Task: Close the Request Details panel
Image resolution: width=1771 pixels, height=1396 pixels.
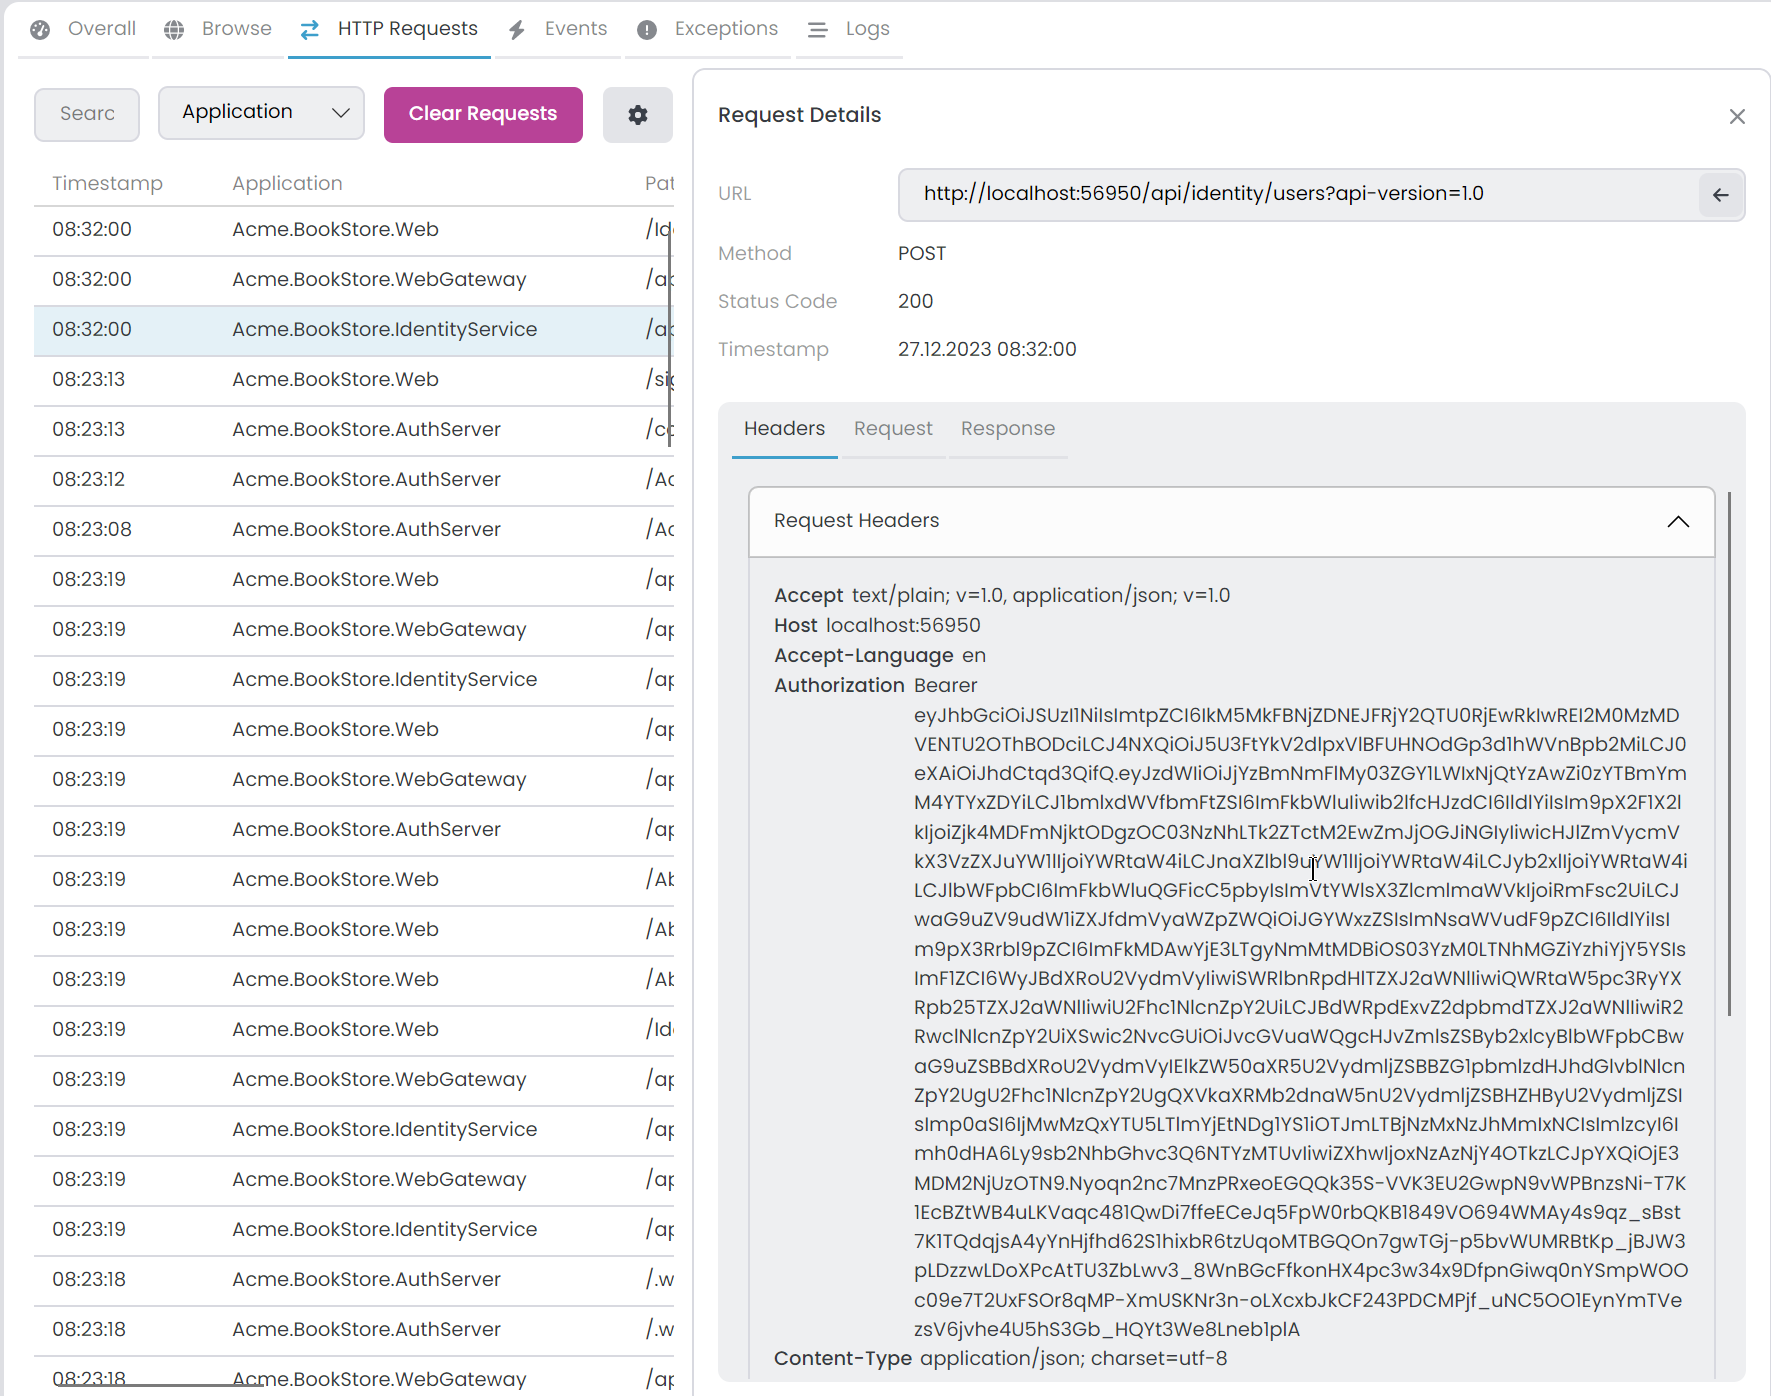Action: pyautogui.click(x=1737, y=116)
